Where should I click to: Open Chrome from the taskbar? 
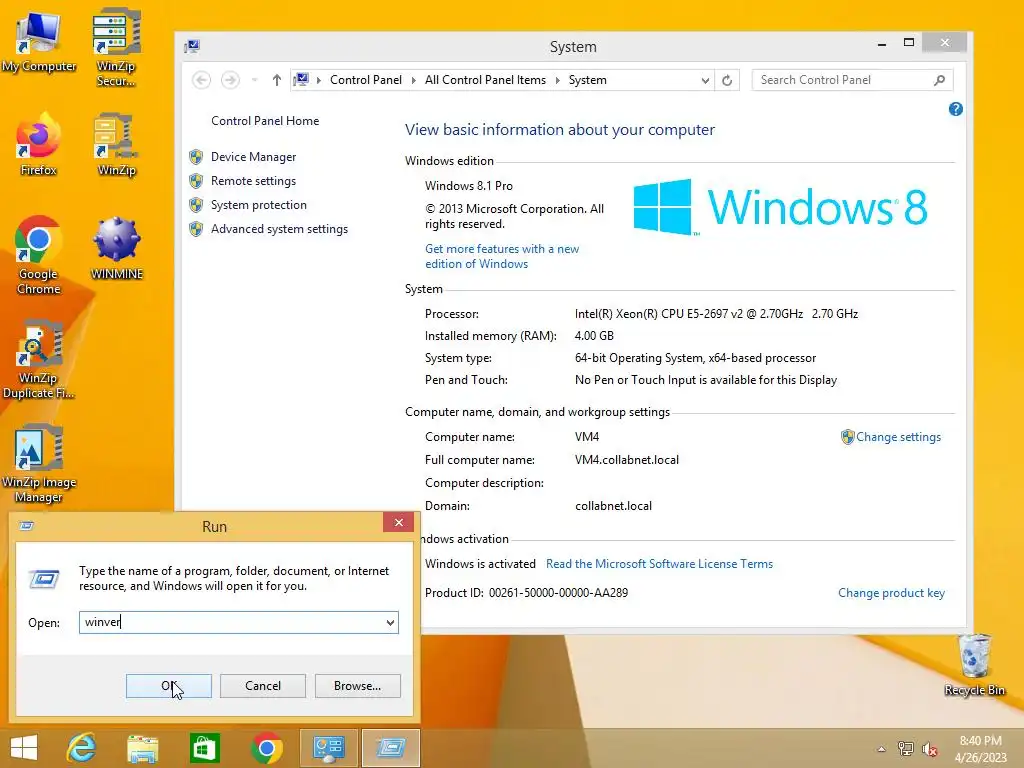click(x=266, y=748)
